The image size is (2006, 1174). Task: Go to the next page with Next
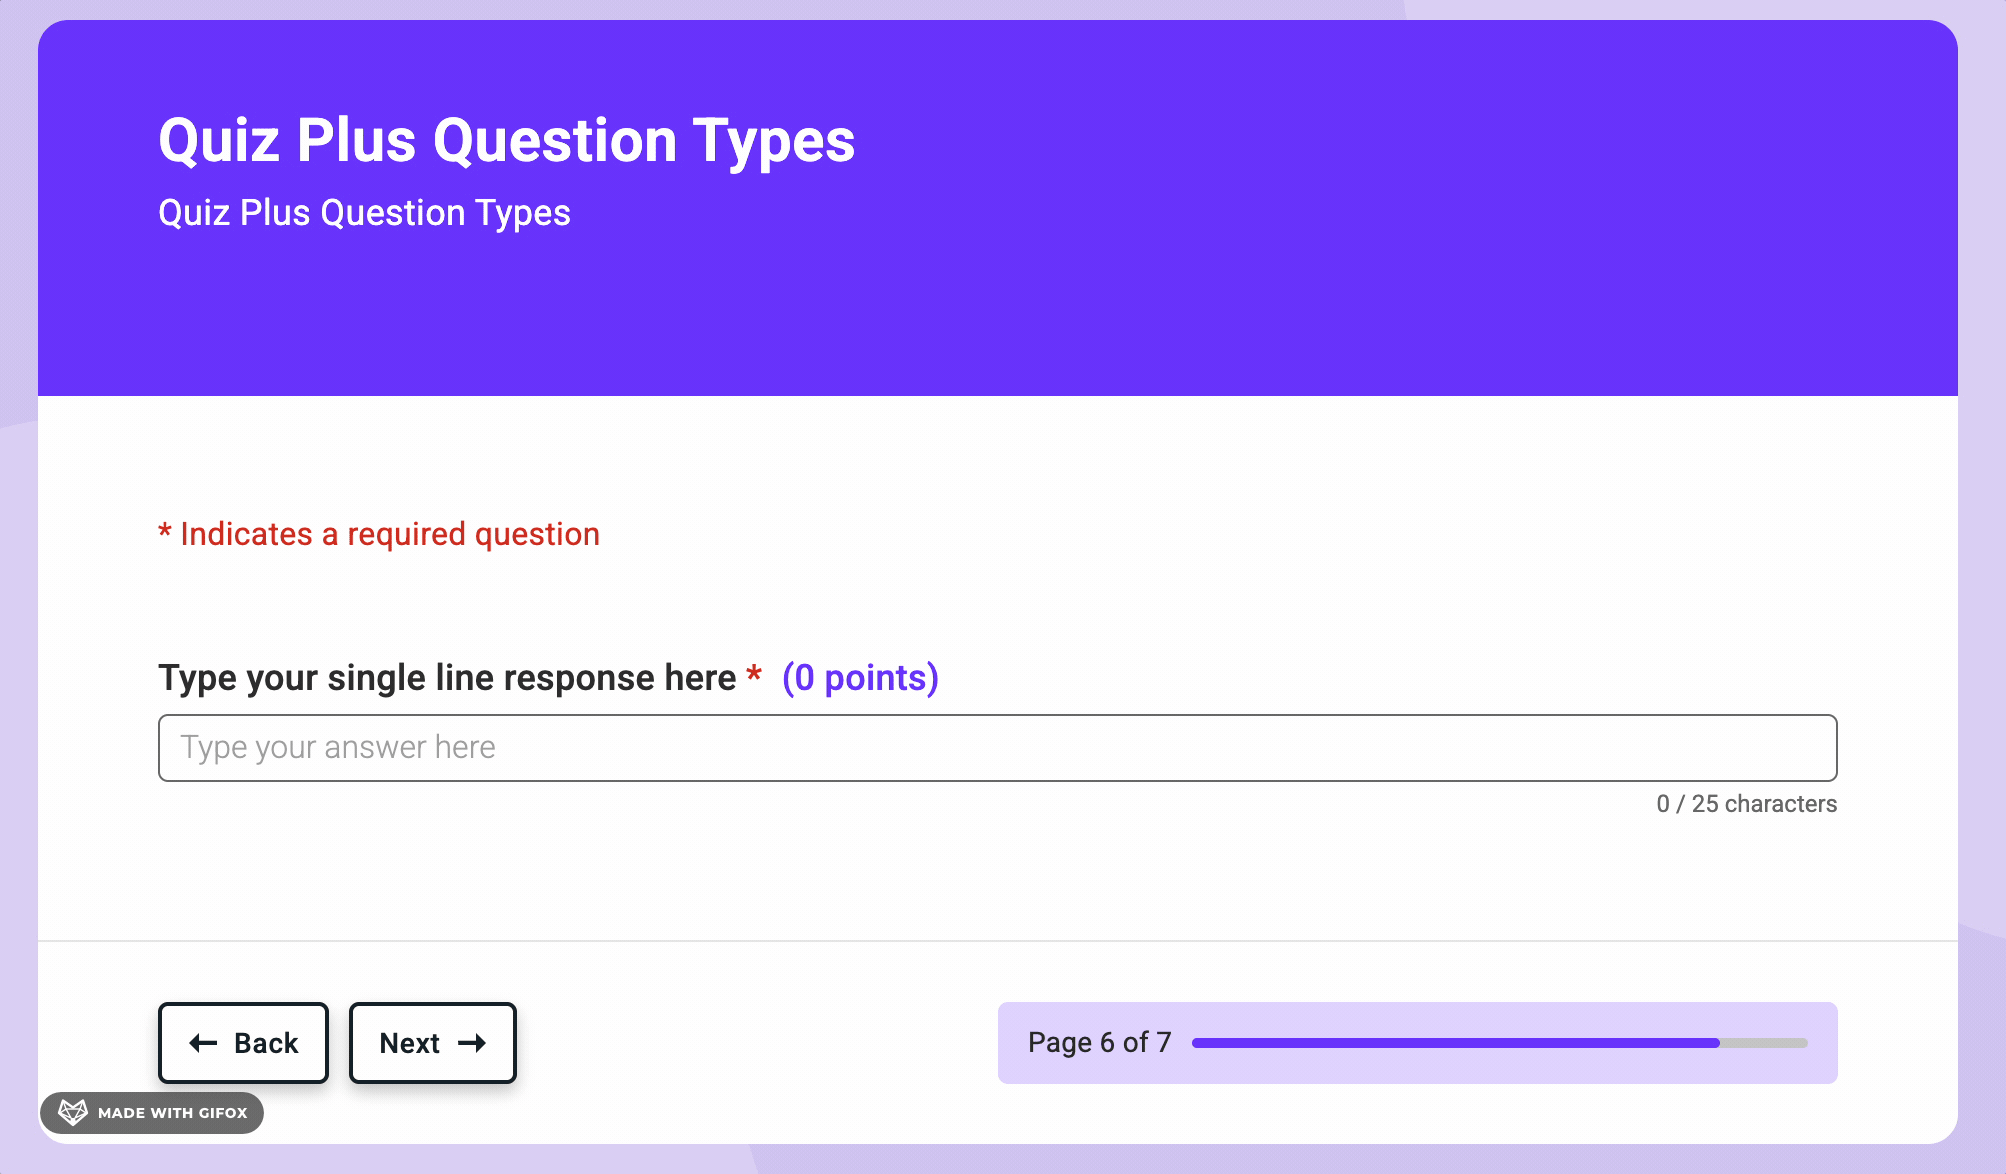pos(432,1043)
